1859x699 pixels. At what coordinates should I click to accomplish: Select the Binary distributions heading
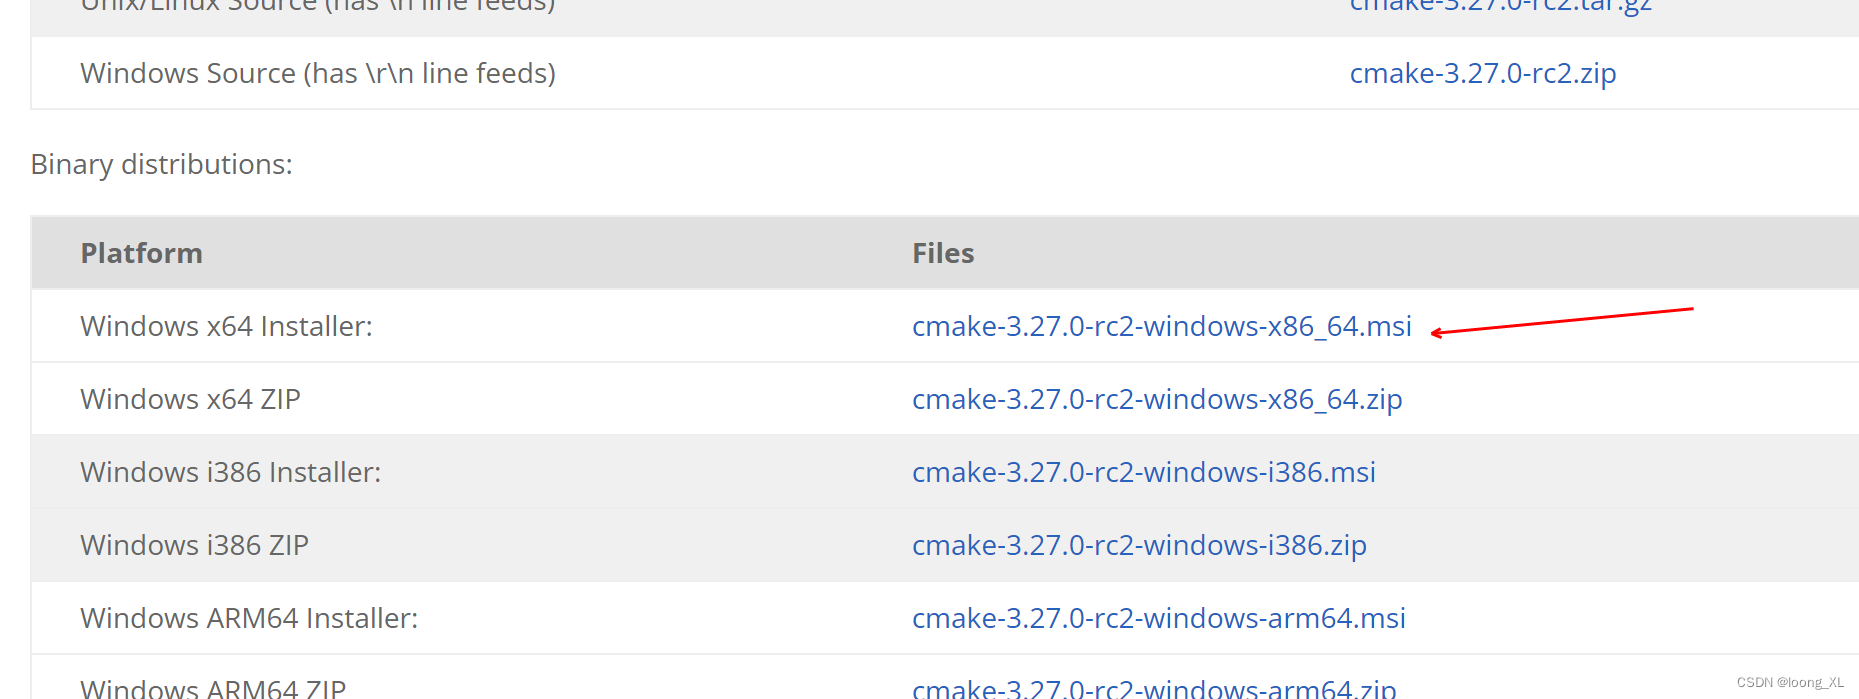[161, 164]
